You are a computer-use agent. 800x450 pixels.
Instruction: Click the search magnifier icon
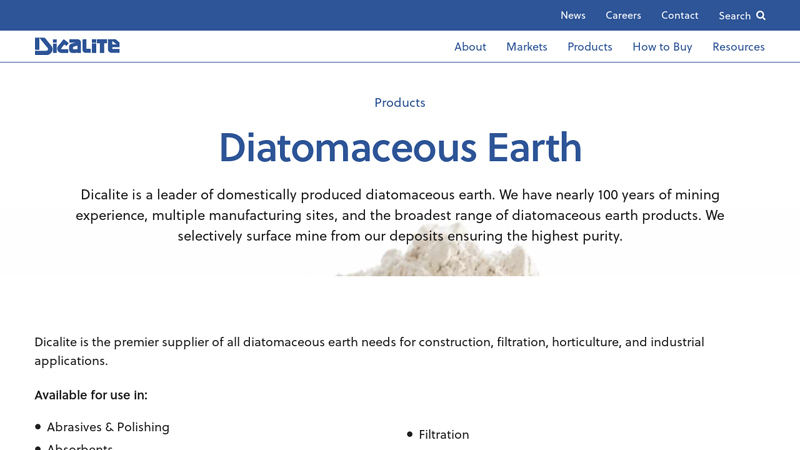point(761,15)
